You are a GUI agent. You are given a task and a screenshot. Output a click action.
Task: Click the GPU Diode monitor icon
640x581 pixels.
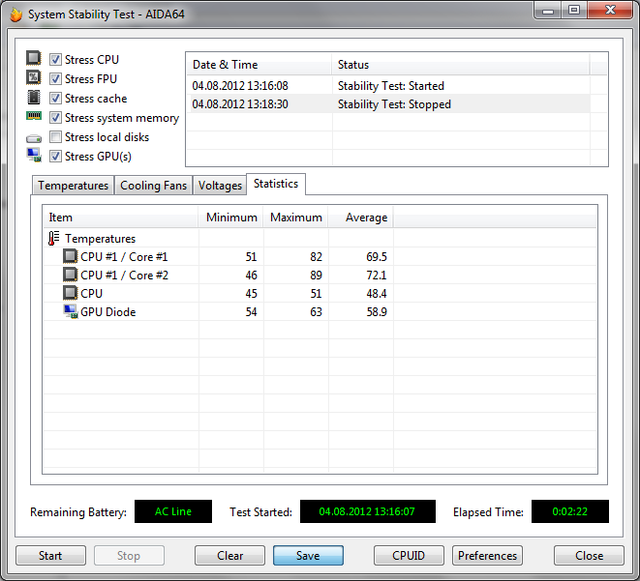tap(71, 312)
